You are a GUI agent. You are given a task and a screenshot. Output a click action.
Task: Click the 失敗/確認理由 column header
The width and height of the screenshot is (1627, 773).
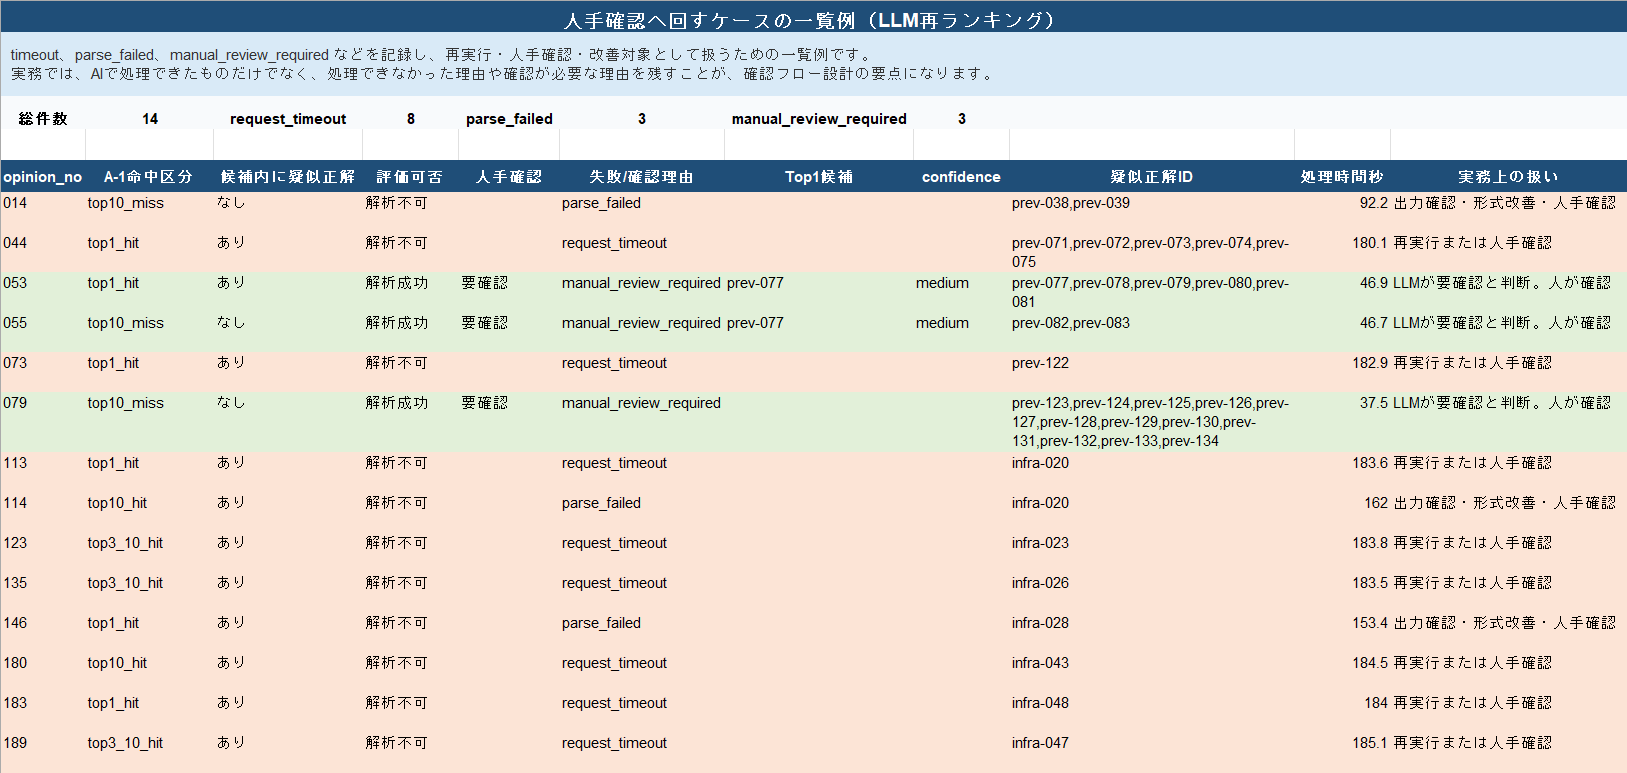(642, 177)
